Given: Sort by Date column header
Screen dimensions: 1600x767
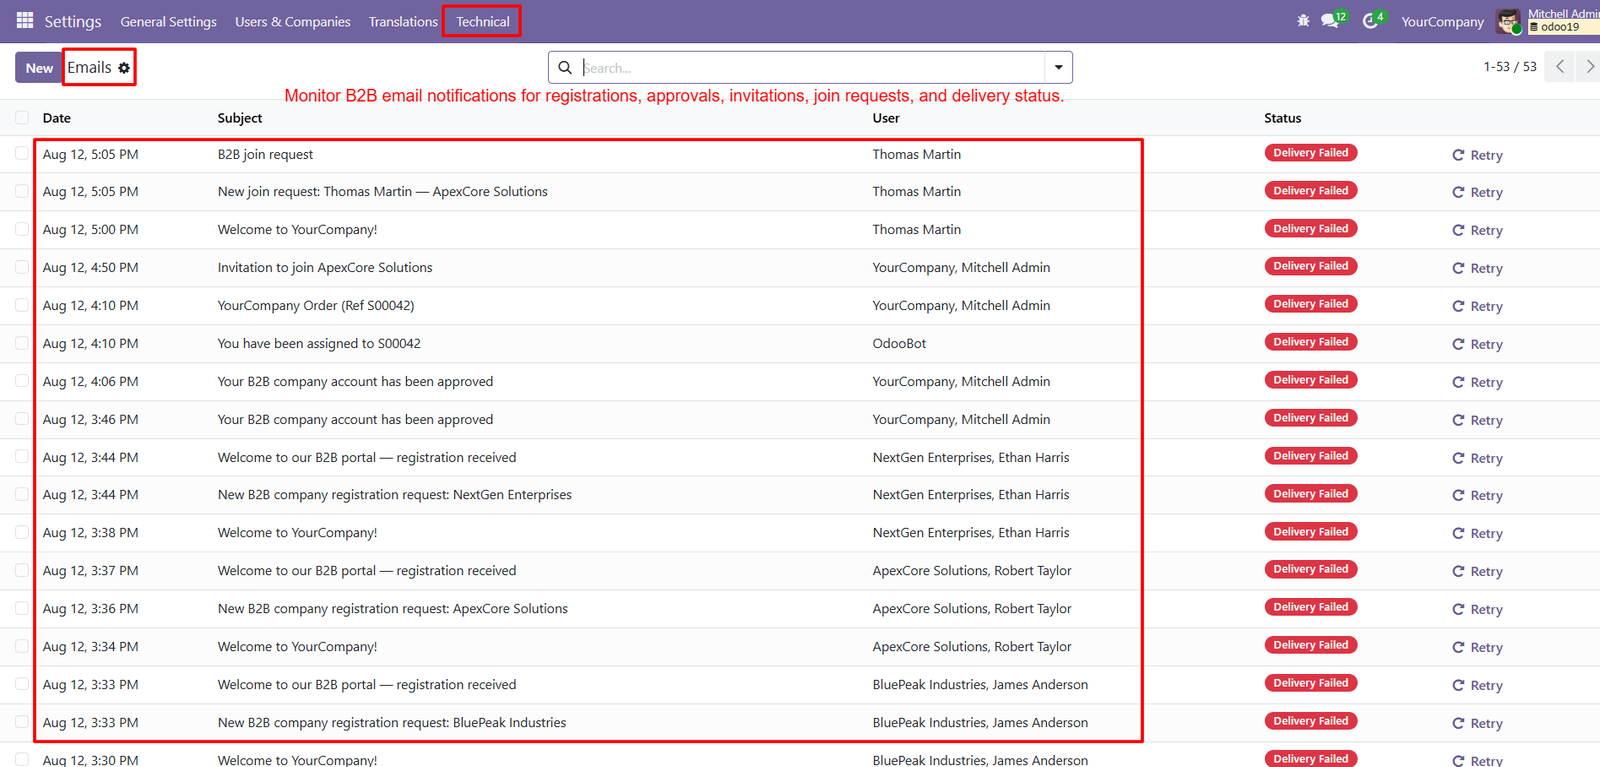Looking at the screenshot, I should [57, 118].
